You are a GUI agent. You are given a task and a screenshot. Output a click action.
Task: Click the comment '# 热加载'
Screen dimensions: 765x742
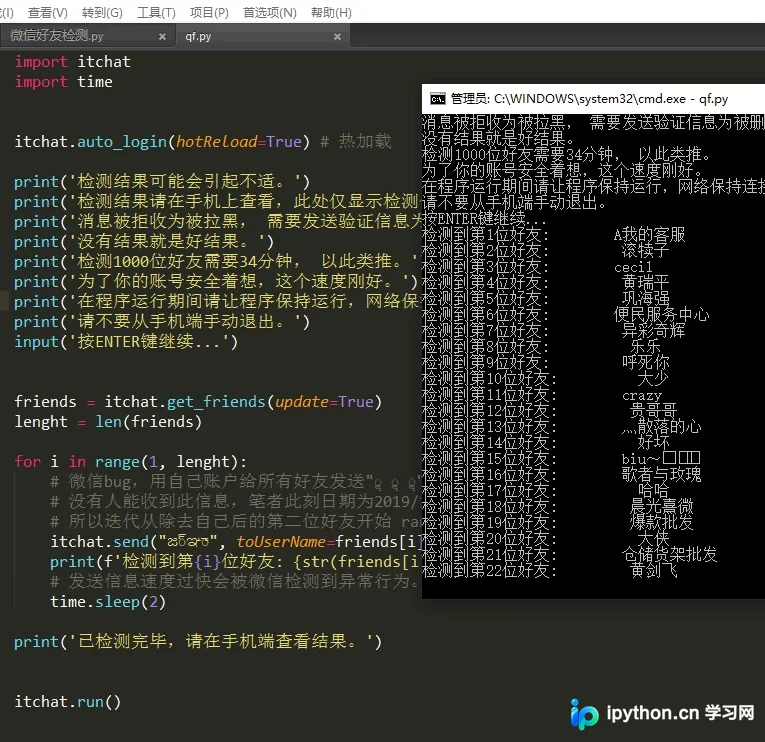pos(356,141)
